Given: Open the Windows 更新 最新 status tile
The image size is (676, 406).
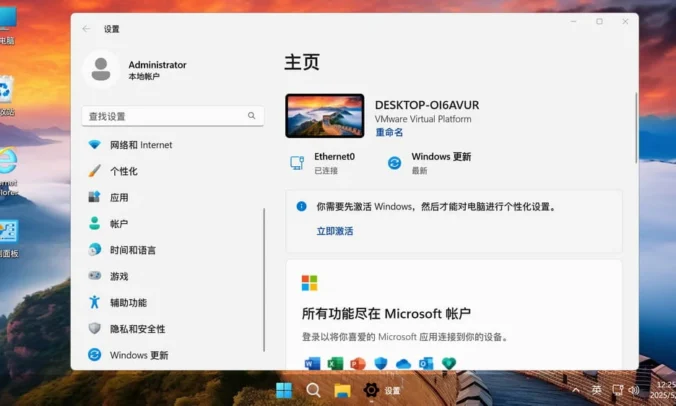Looking at the screenshot, I should coord(429,163).
